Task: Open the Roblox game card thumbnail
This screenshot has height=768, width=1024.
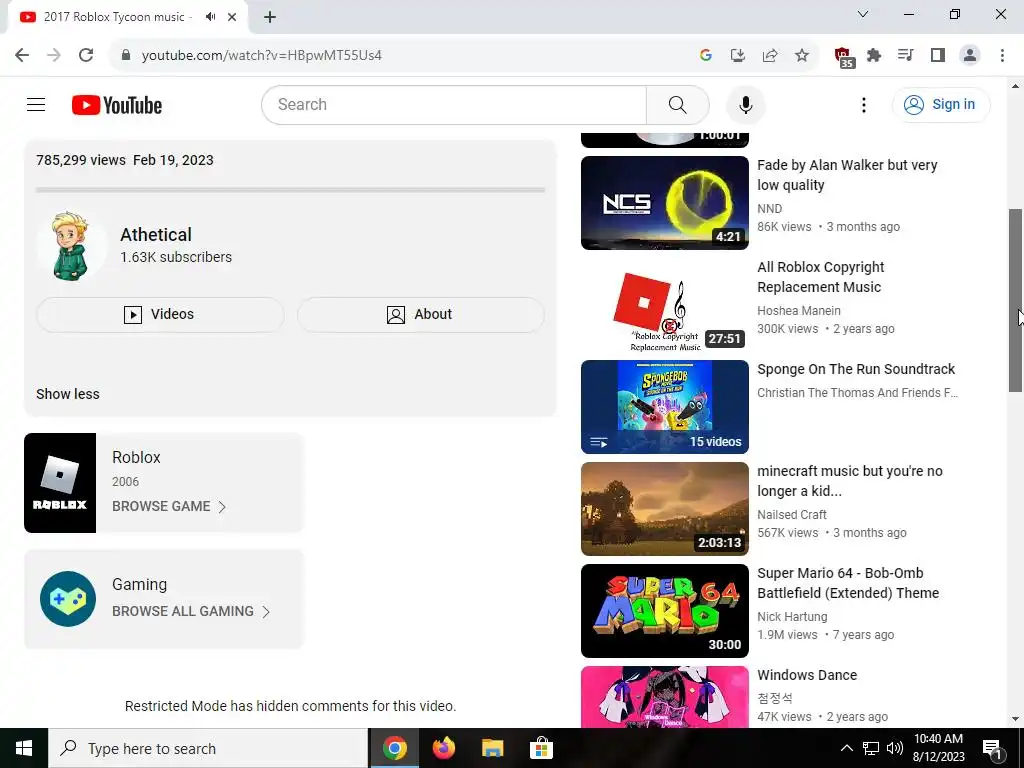Action: 60,483
